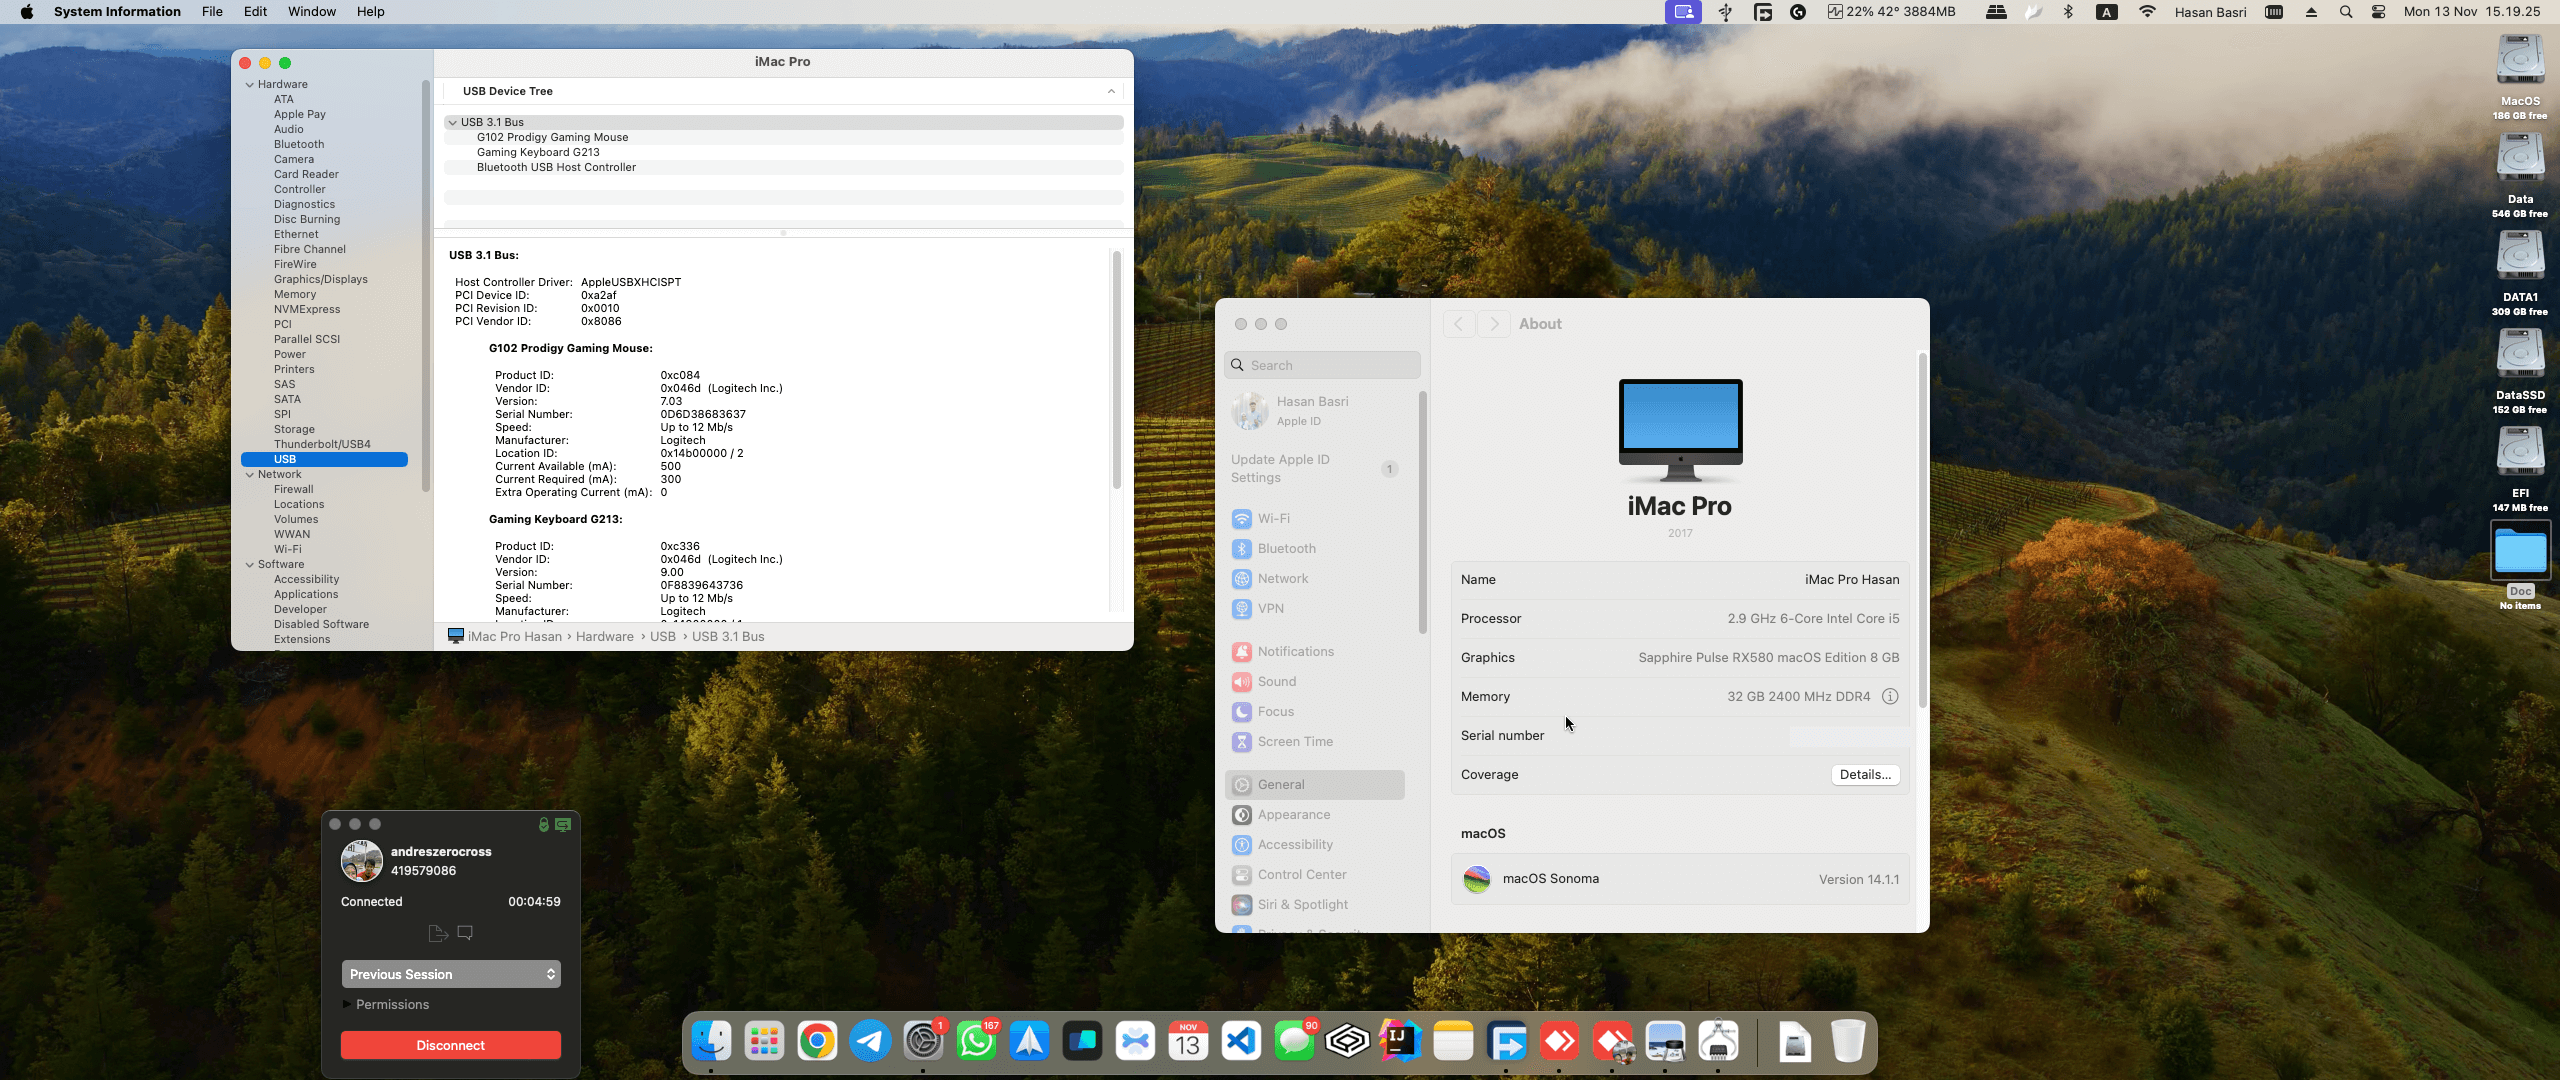Click the Search field in System Settings
The height and width of the screenshot is (1080, 2560).
[x=1322, y=365]
